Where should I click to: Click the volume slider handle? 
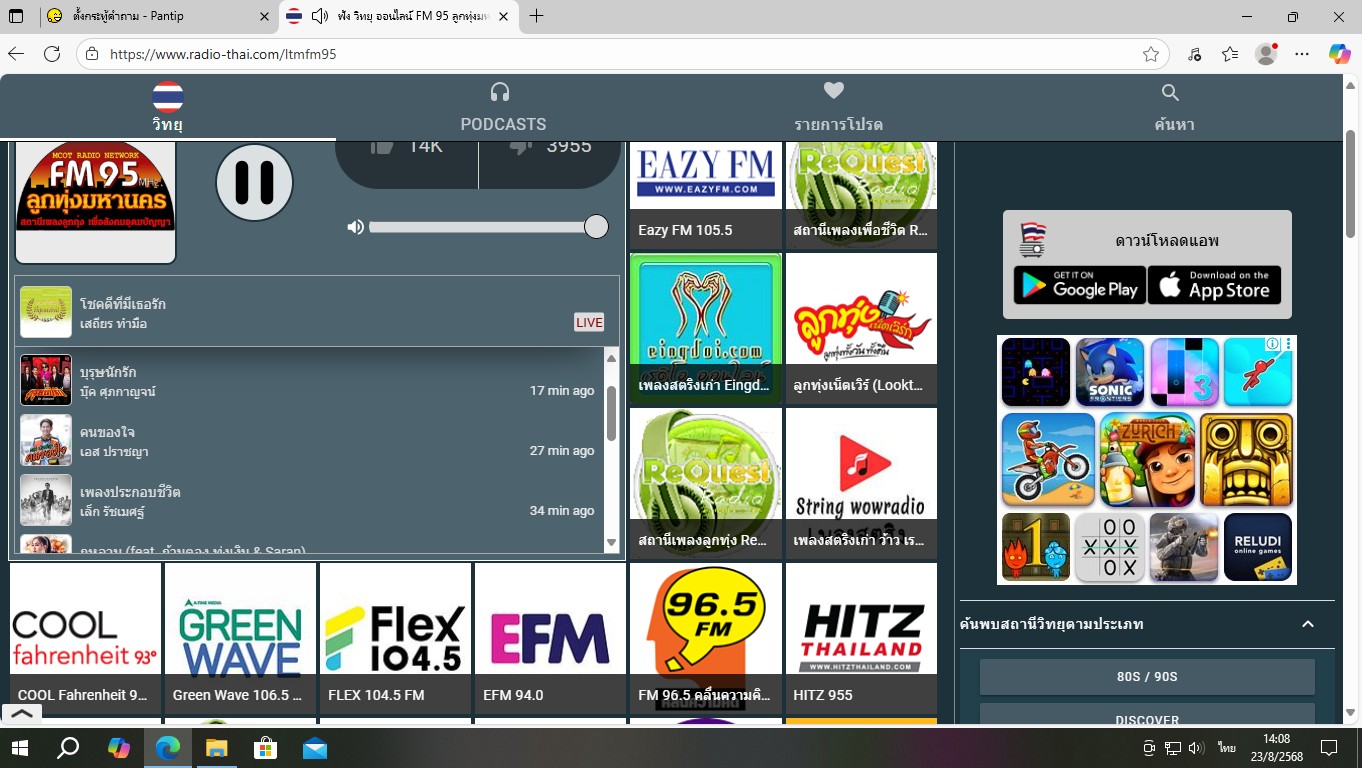[596, 227]
